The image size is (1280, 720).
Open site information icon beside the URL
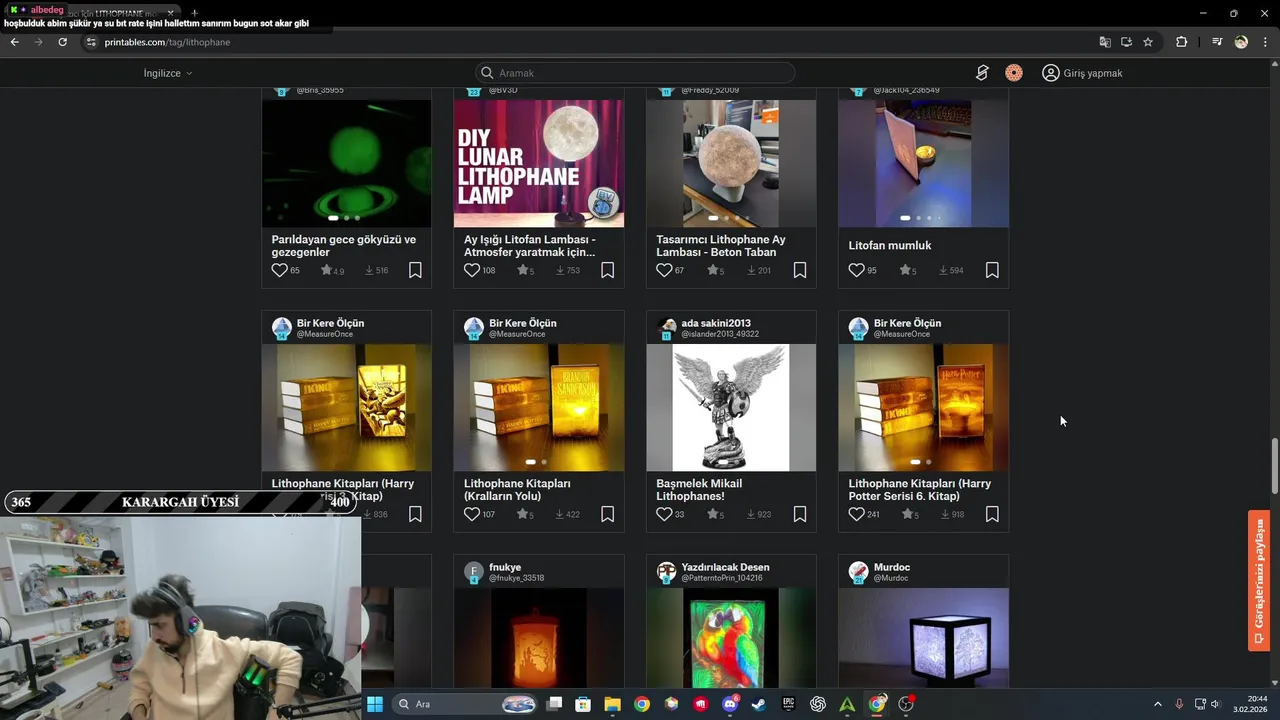(91, 42)
